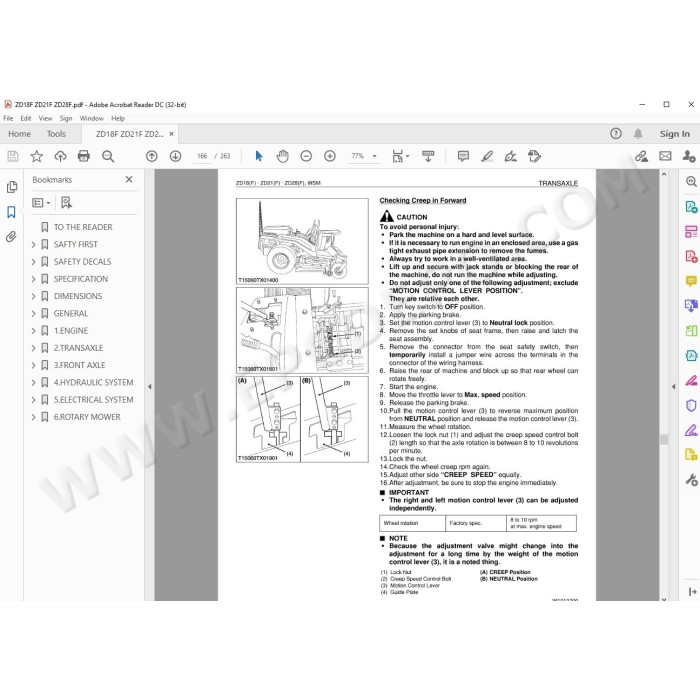The image size is (700, 700).
Task: Expand the GENERAL bookmark
Action: (x=33, y=313)
